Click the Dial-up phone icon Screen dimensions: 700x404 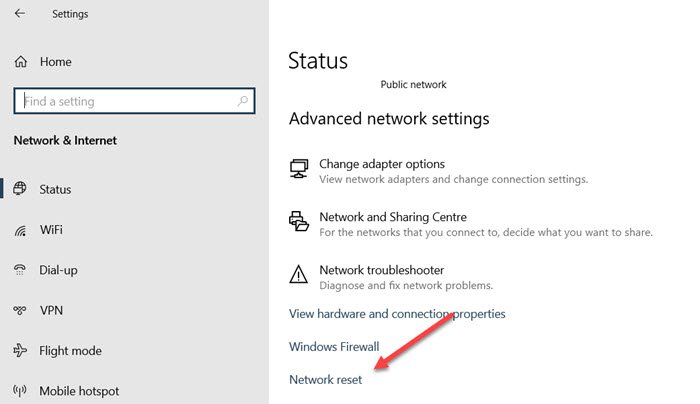point(20,270)
